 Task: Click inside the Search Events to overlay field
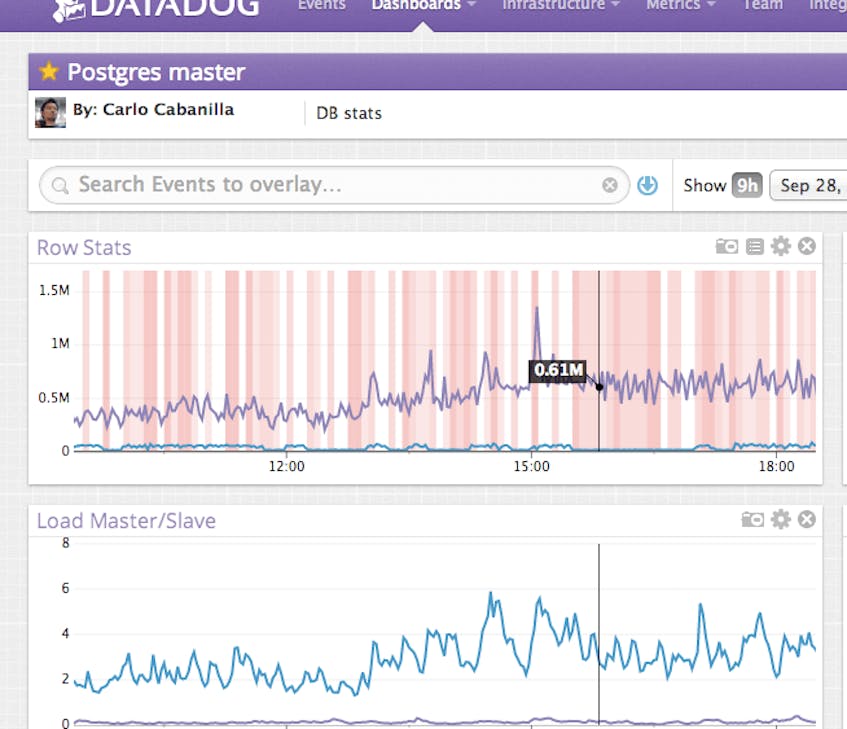click(300, 184)
